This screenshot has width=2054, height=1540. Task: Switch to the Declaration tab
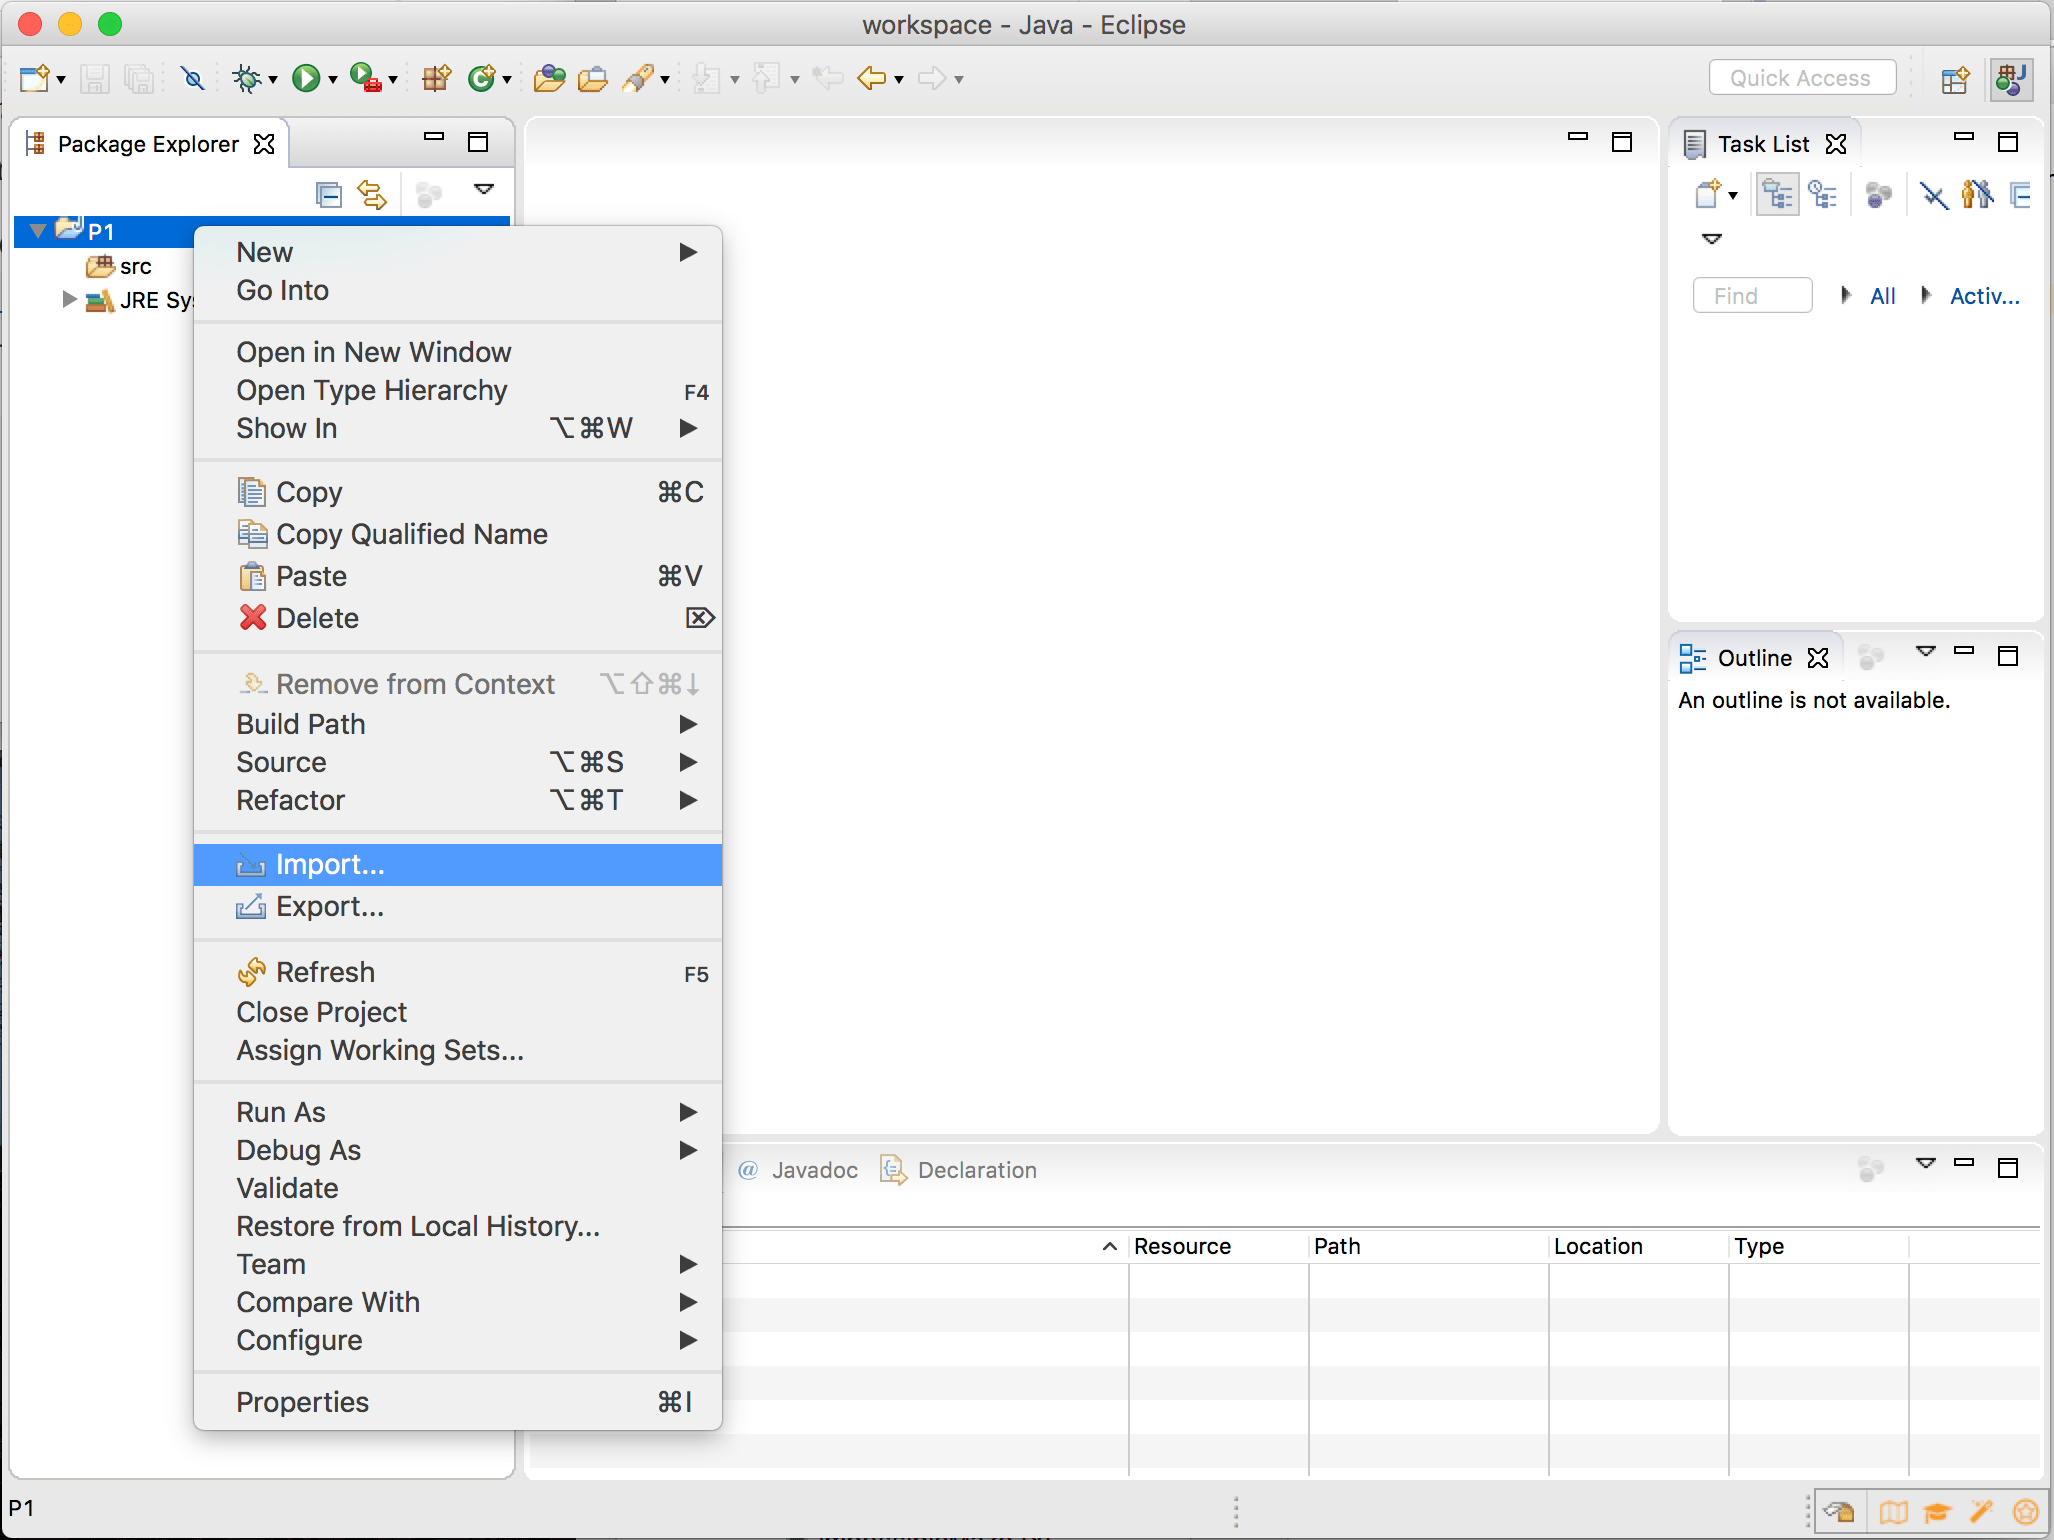point(975,1170)
